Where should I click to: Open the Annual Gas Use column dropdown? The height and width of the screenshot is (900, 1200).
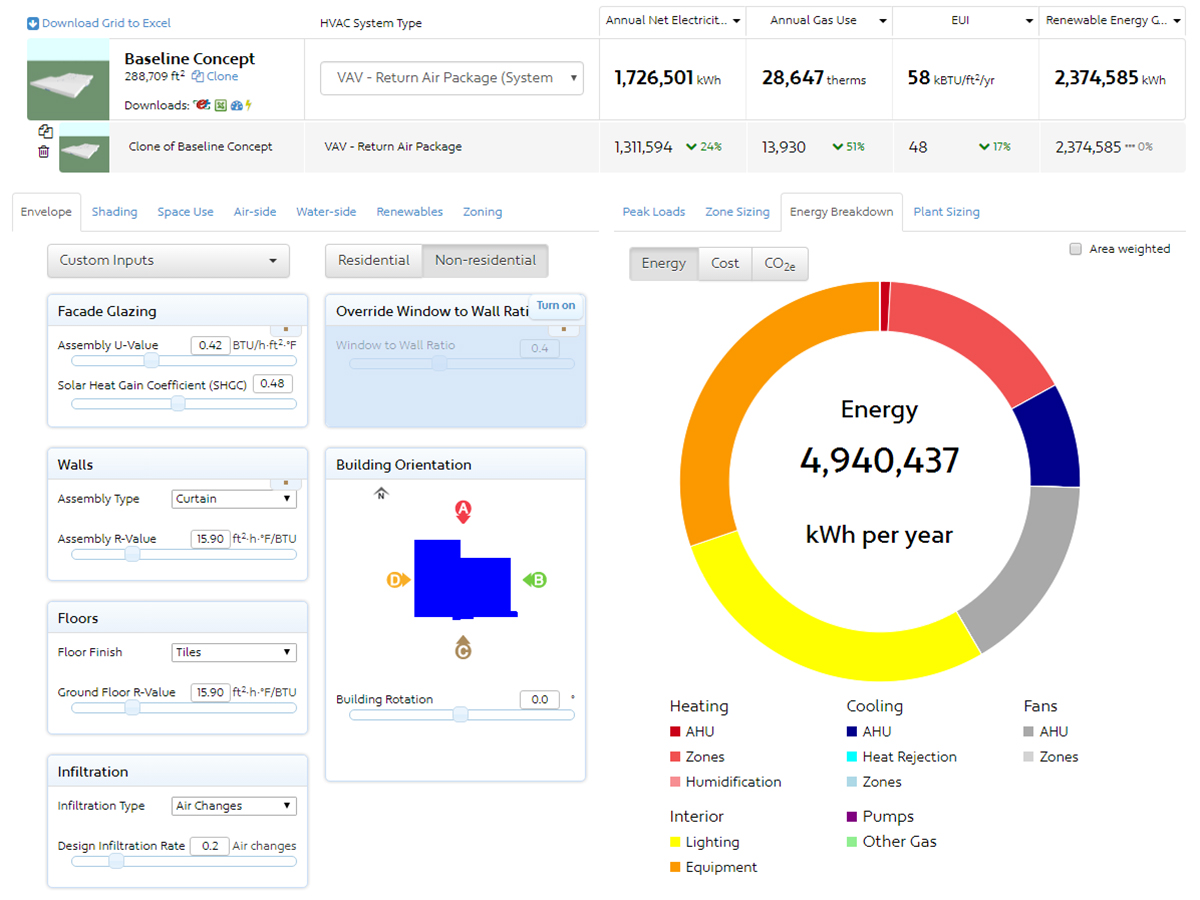(882, 20)
